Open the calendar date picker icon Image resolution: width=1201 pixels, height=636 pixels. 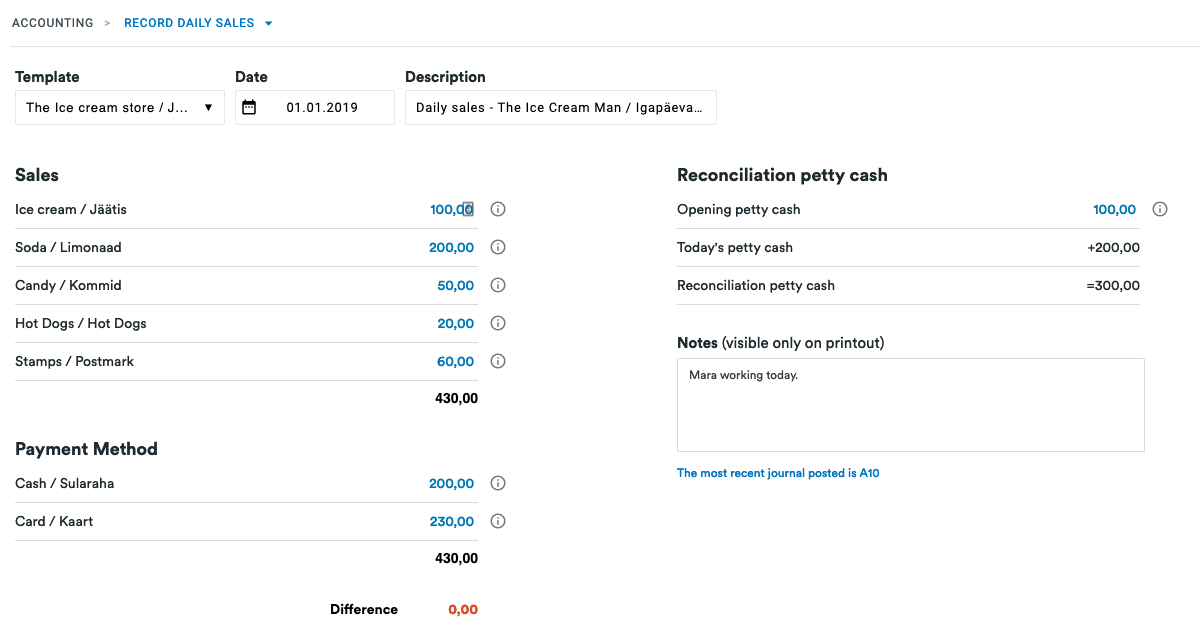249,108
